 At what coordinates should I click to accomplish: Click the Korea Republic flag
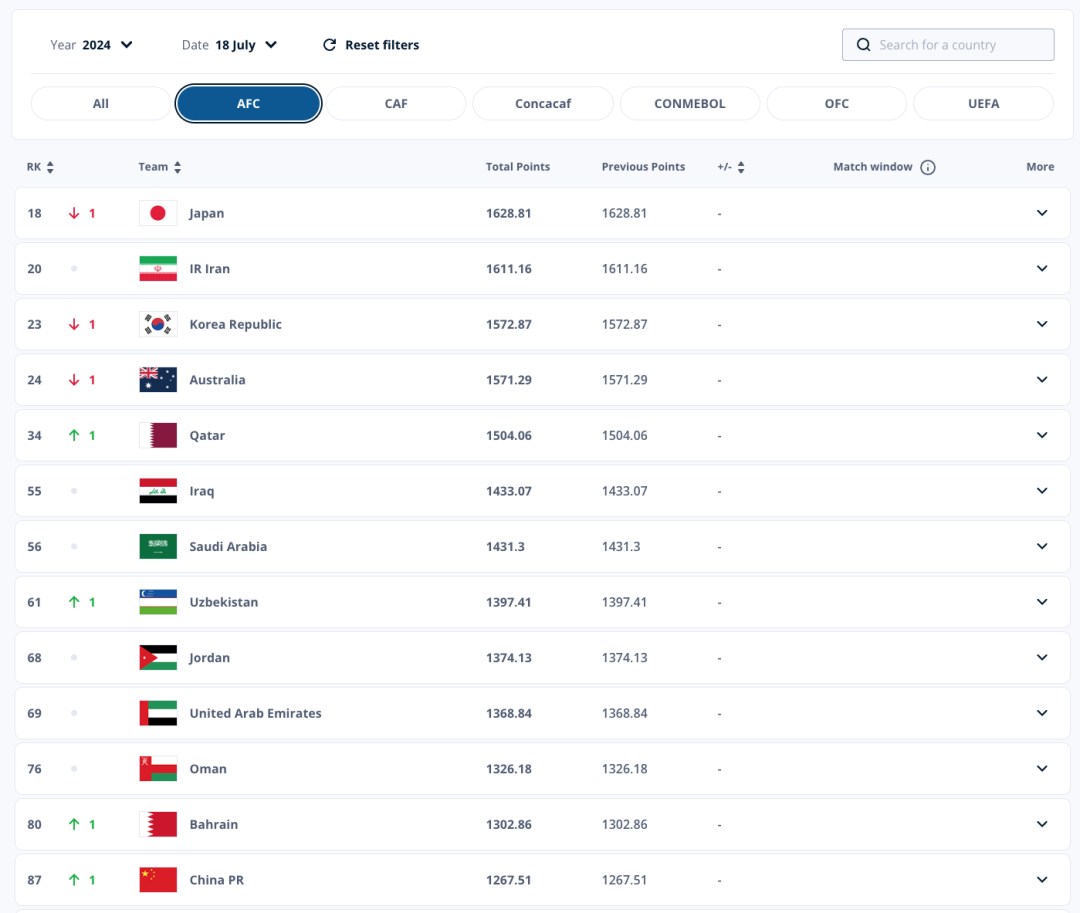(158, 324)
